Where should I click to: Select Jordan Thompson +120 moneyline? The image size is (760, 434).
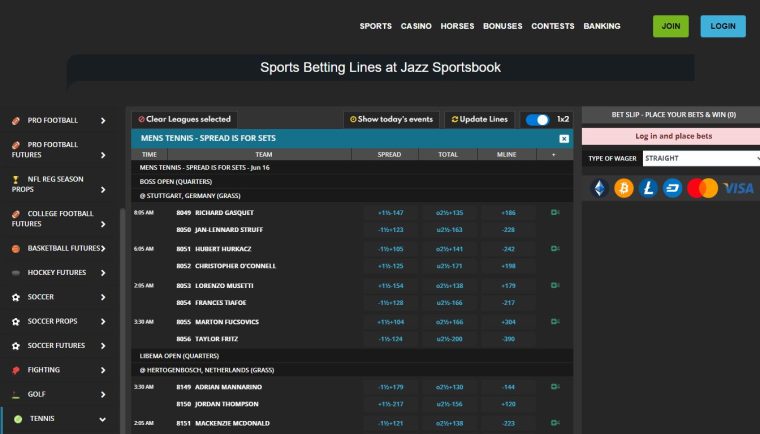(x=508, y=404)
